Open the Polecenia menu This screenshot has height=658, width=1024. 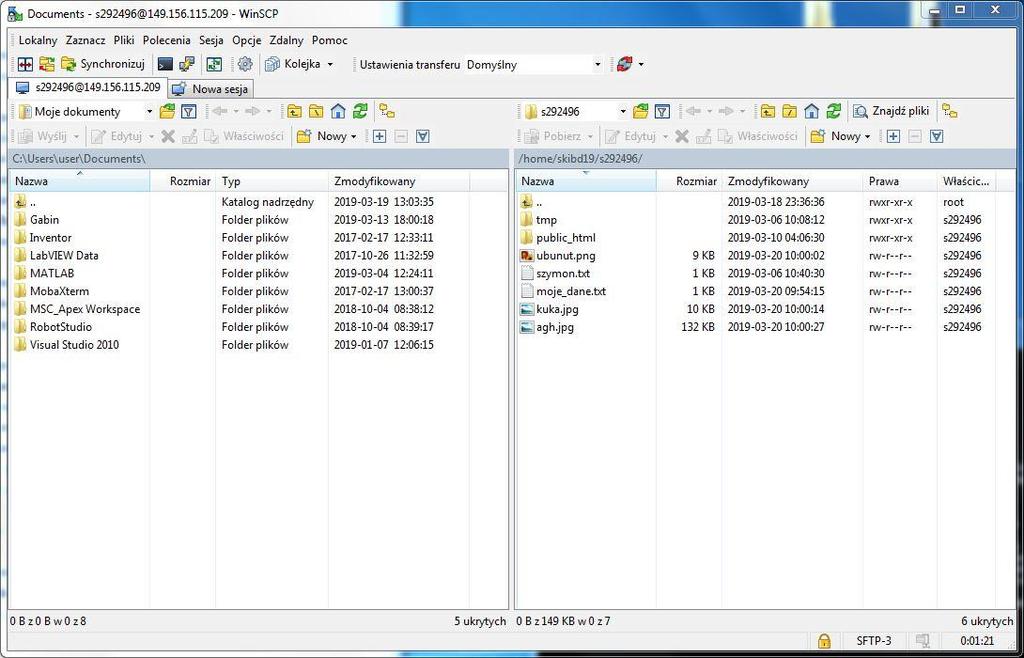[167, 40]
